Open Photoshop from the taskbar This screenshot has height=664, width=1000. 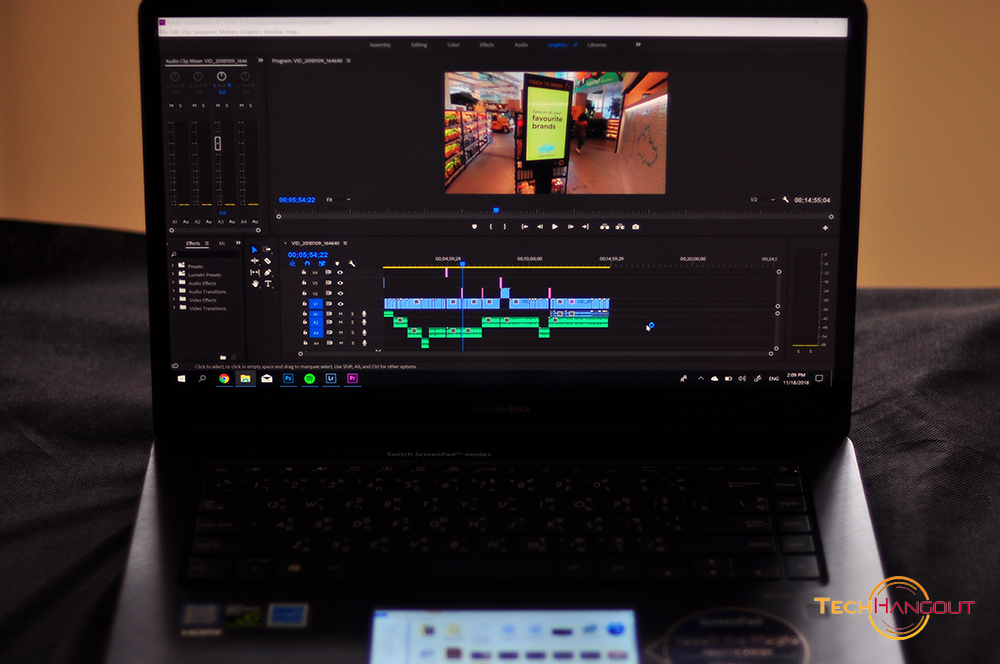point(288,378)
